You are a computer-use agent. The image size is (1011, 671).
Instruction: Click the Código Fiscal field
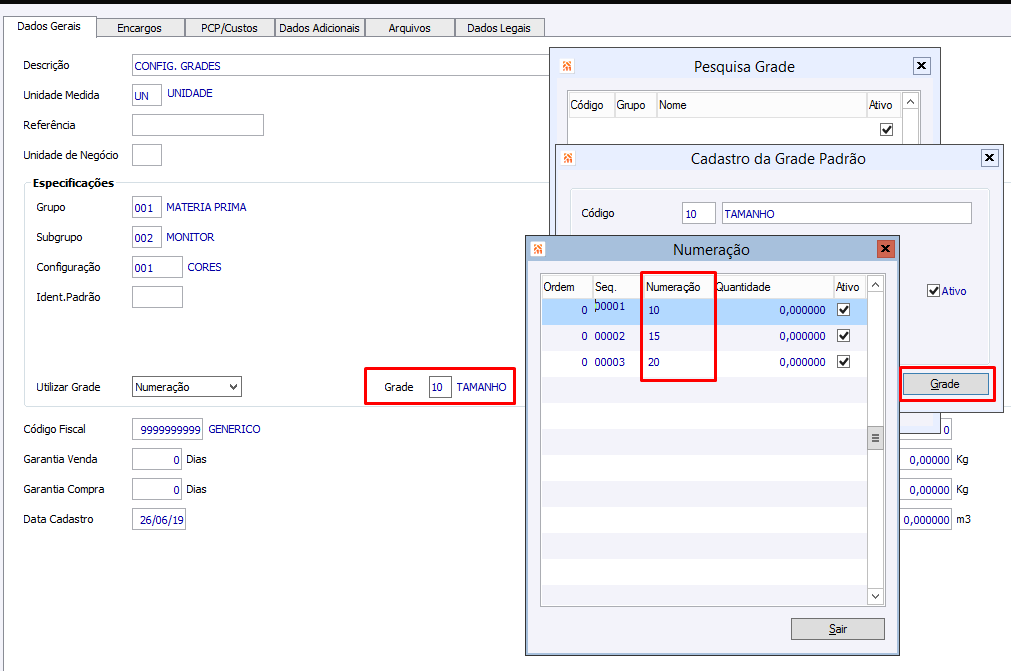(x=167, y=429)
